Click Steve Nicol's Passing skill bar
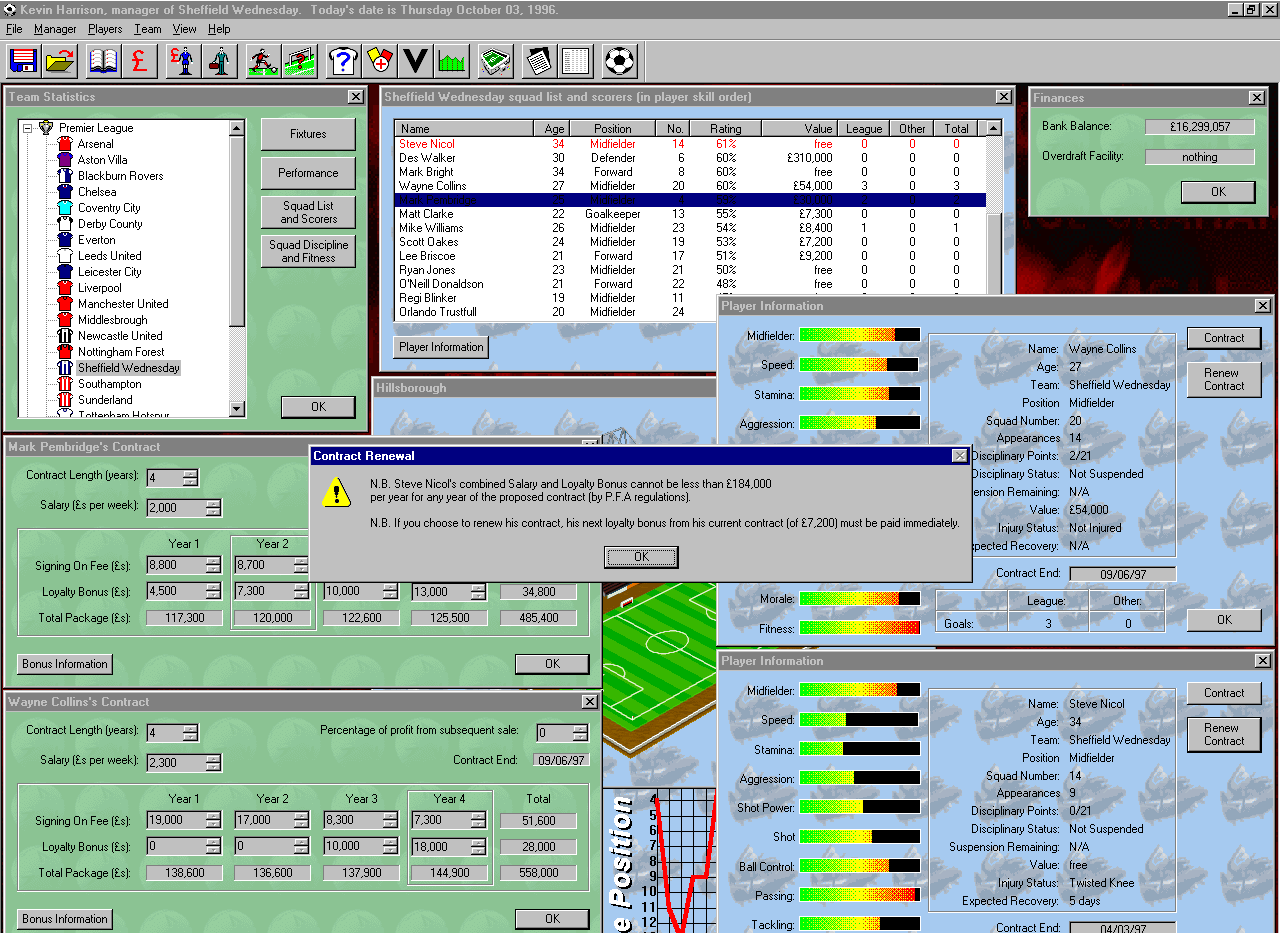1280x933 pixels. pyautogui.click(x=860, y=895)
